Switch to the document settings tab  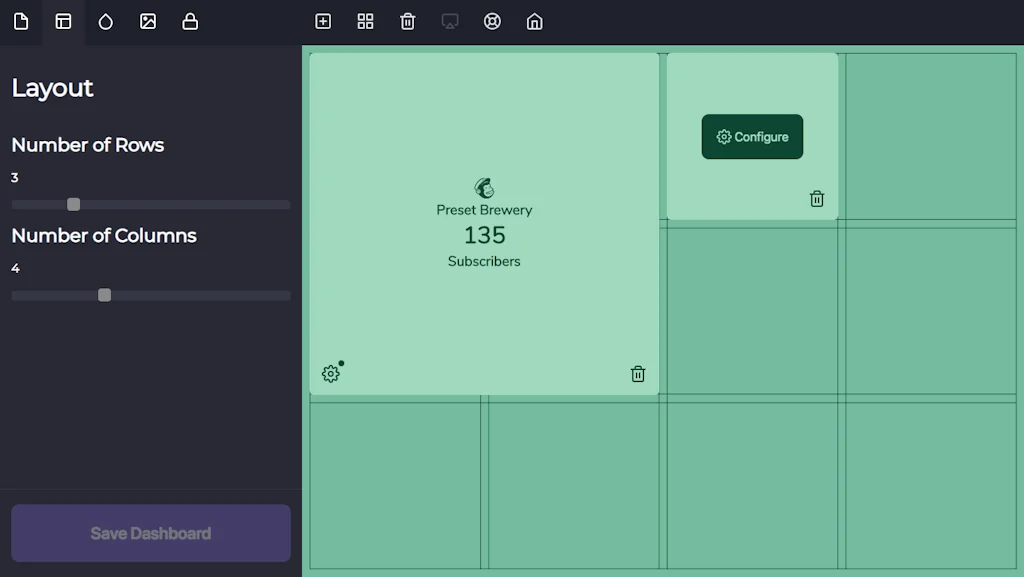(x=21, y=22)
